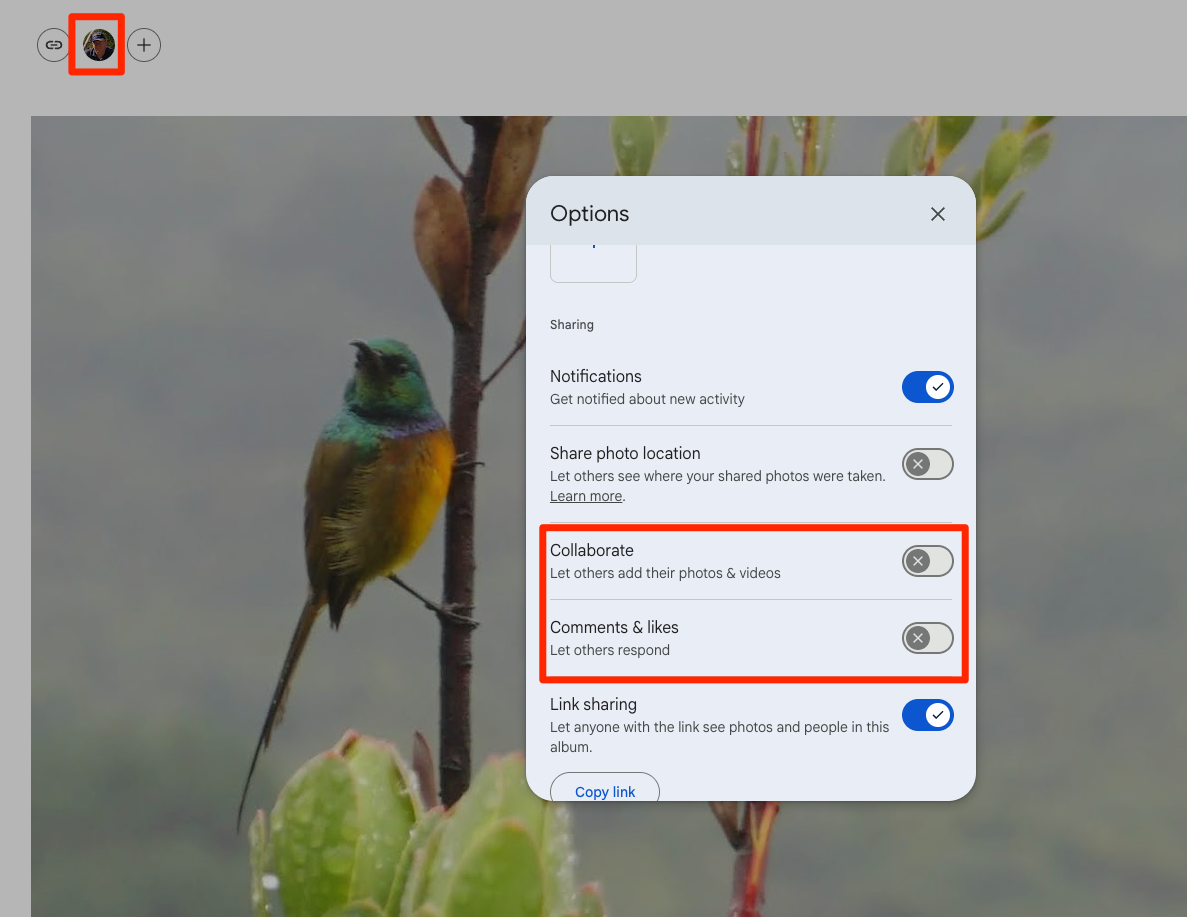Click the link icon above the photo
Image resolution: width=1187 pixels, height=917 pixels.
[x=53, y=45]
